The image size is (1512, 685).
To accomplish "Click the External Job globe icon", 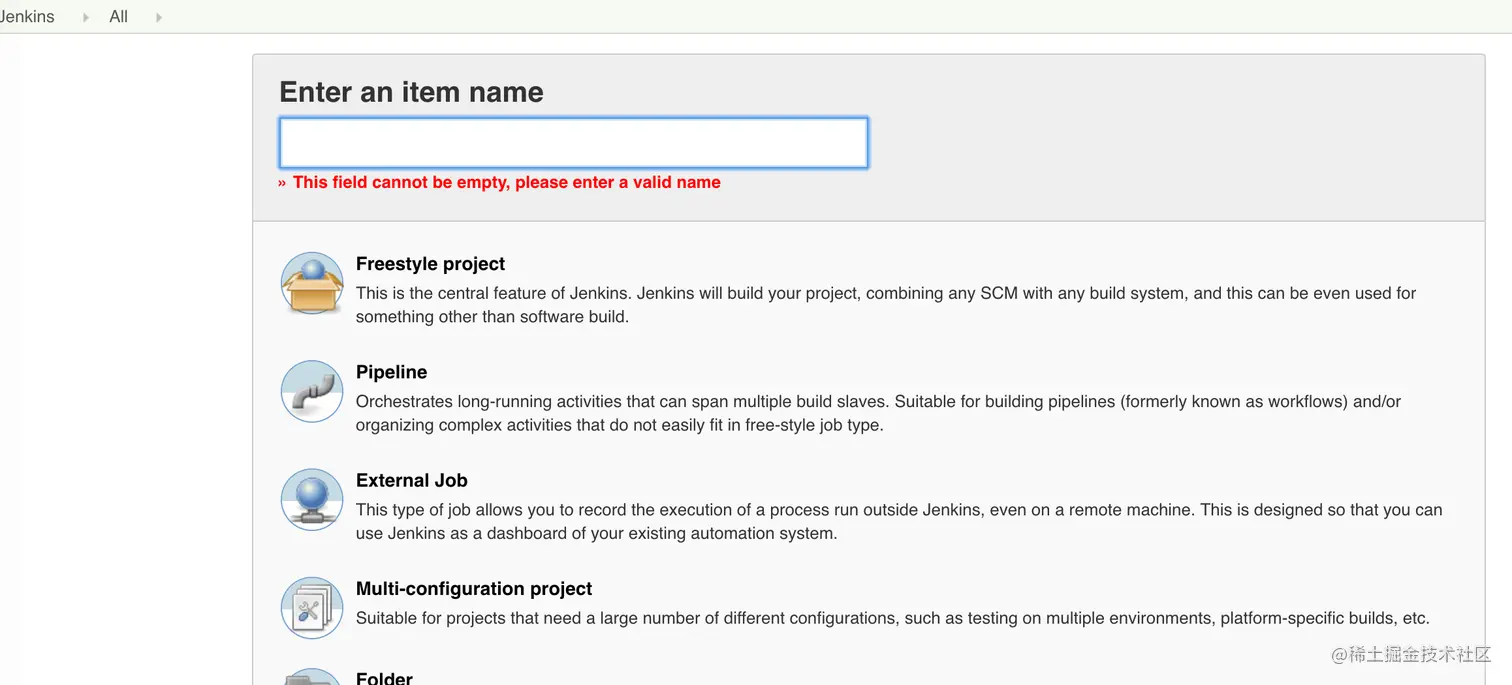I will [312, 499].
